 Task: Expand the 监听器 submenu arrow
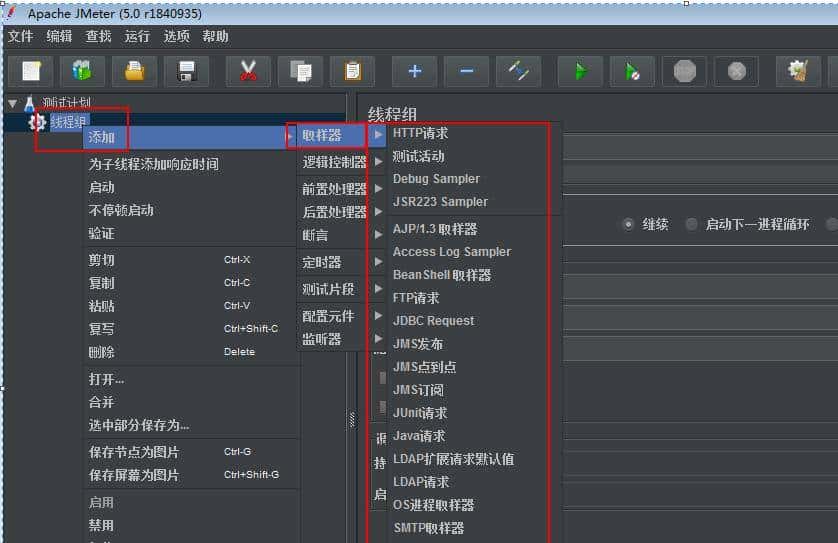coord(378,338)
